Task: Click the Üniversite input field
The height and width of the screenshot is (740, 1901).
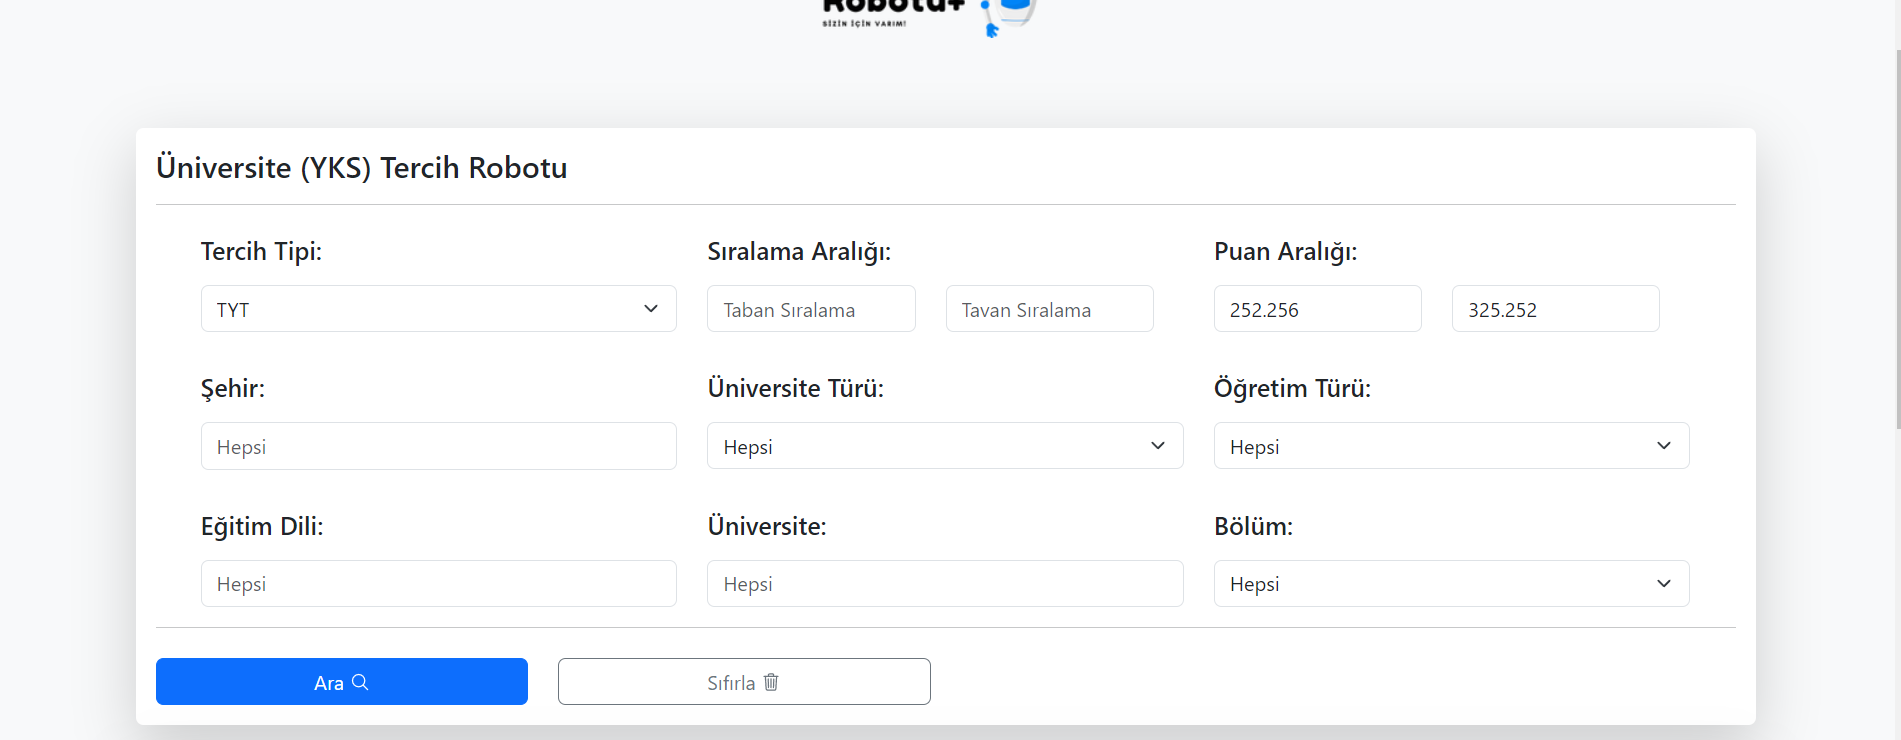Action: [x=945, y=583]
